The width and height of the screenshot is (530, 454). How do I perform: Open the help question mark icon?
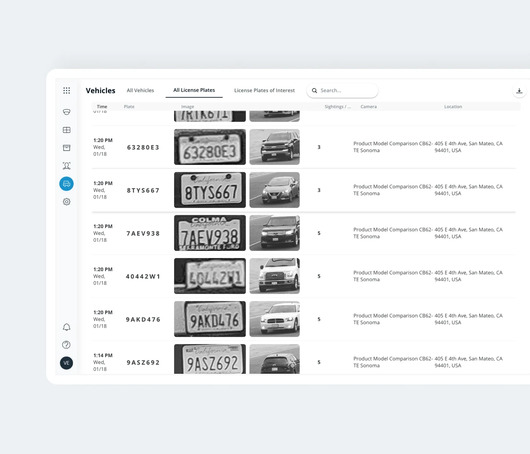[x=67, y=345]
